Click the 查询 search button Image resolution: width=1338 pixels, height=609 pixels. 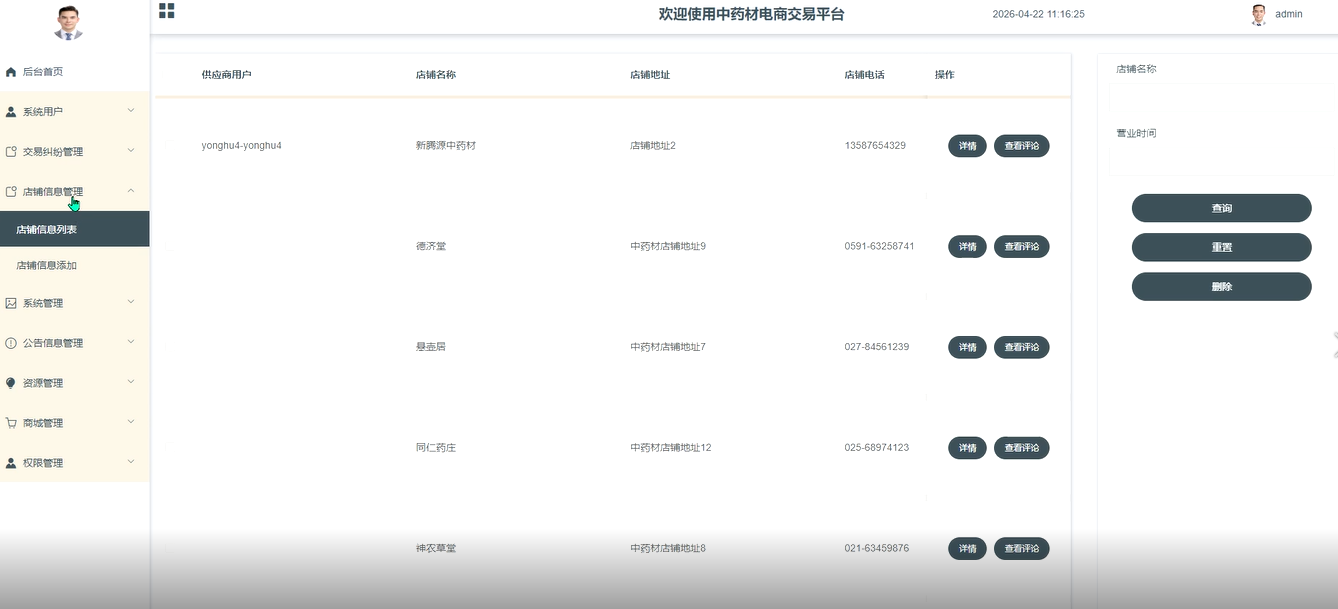[x=1221, y=208]
